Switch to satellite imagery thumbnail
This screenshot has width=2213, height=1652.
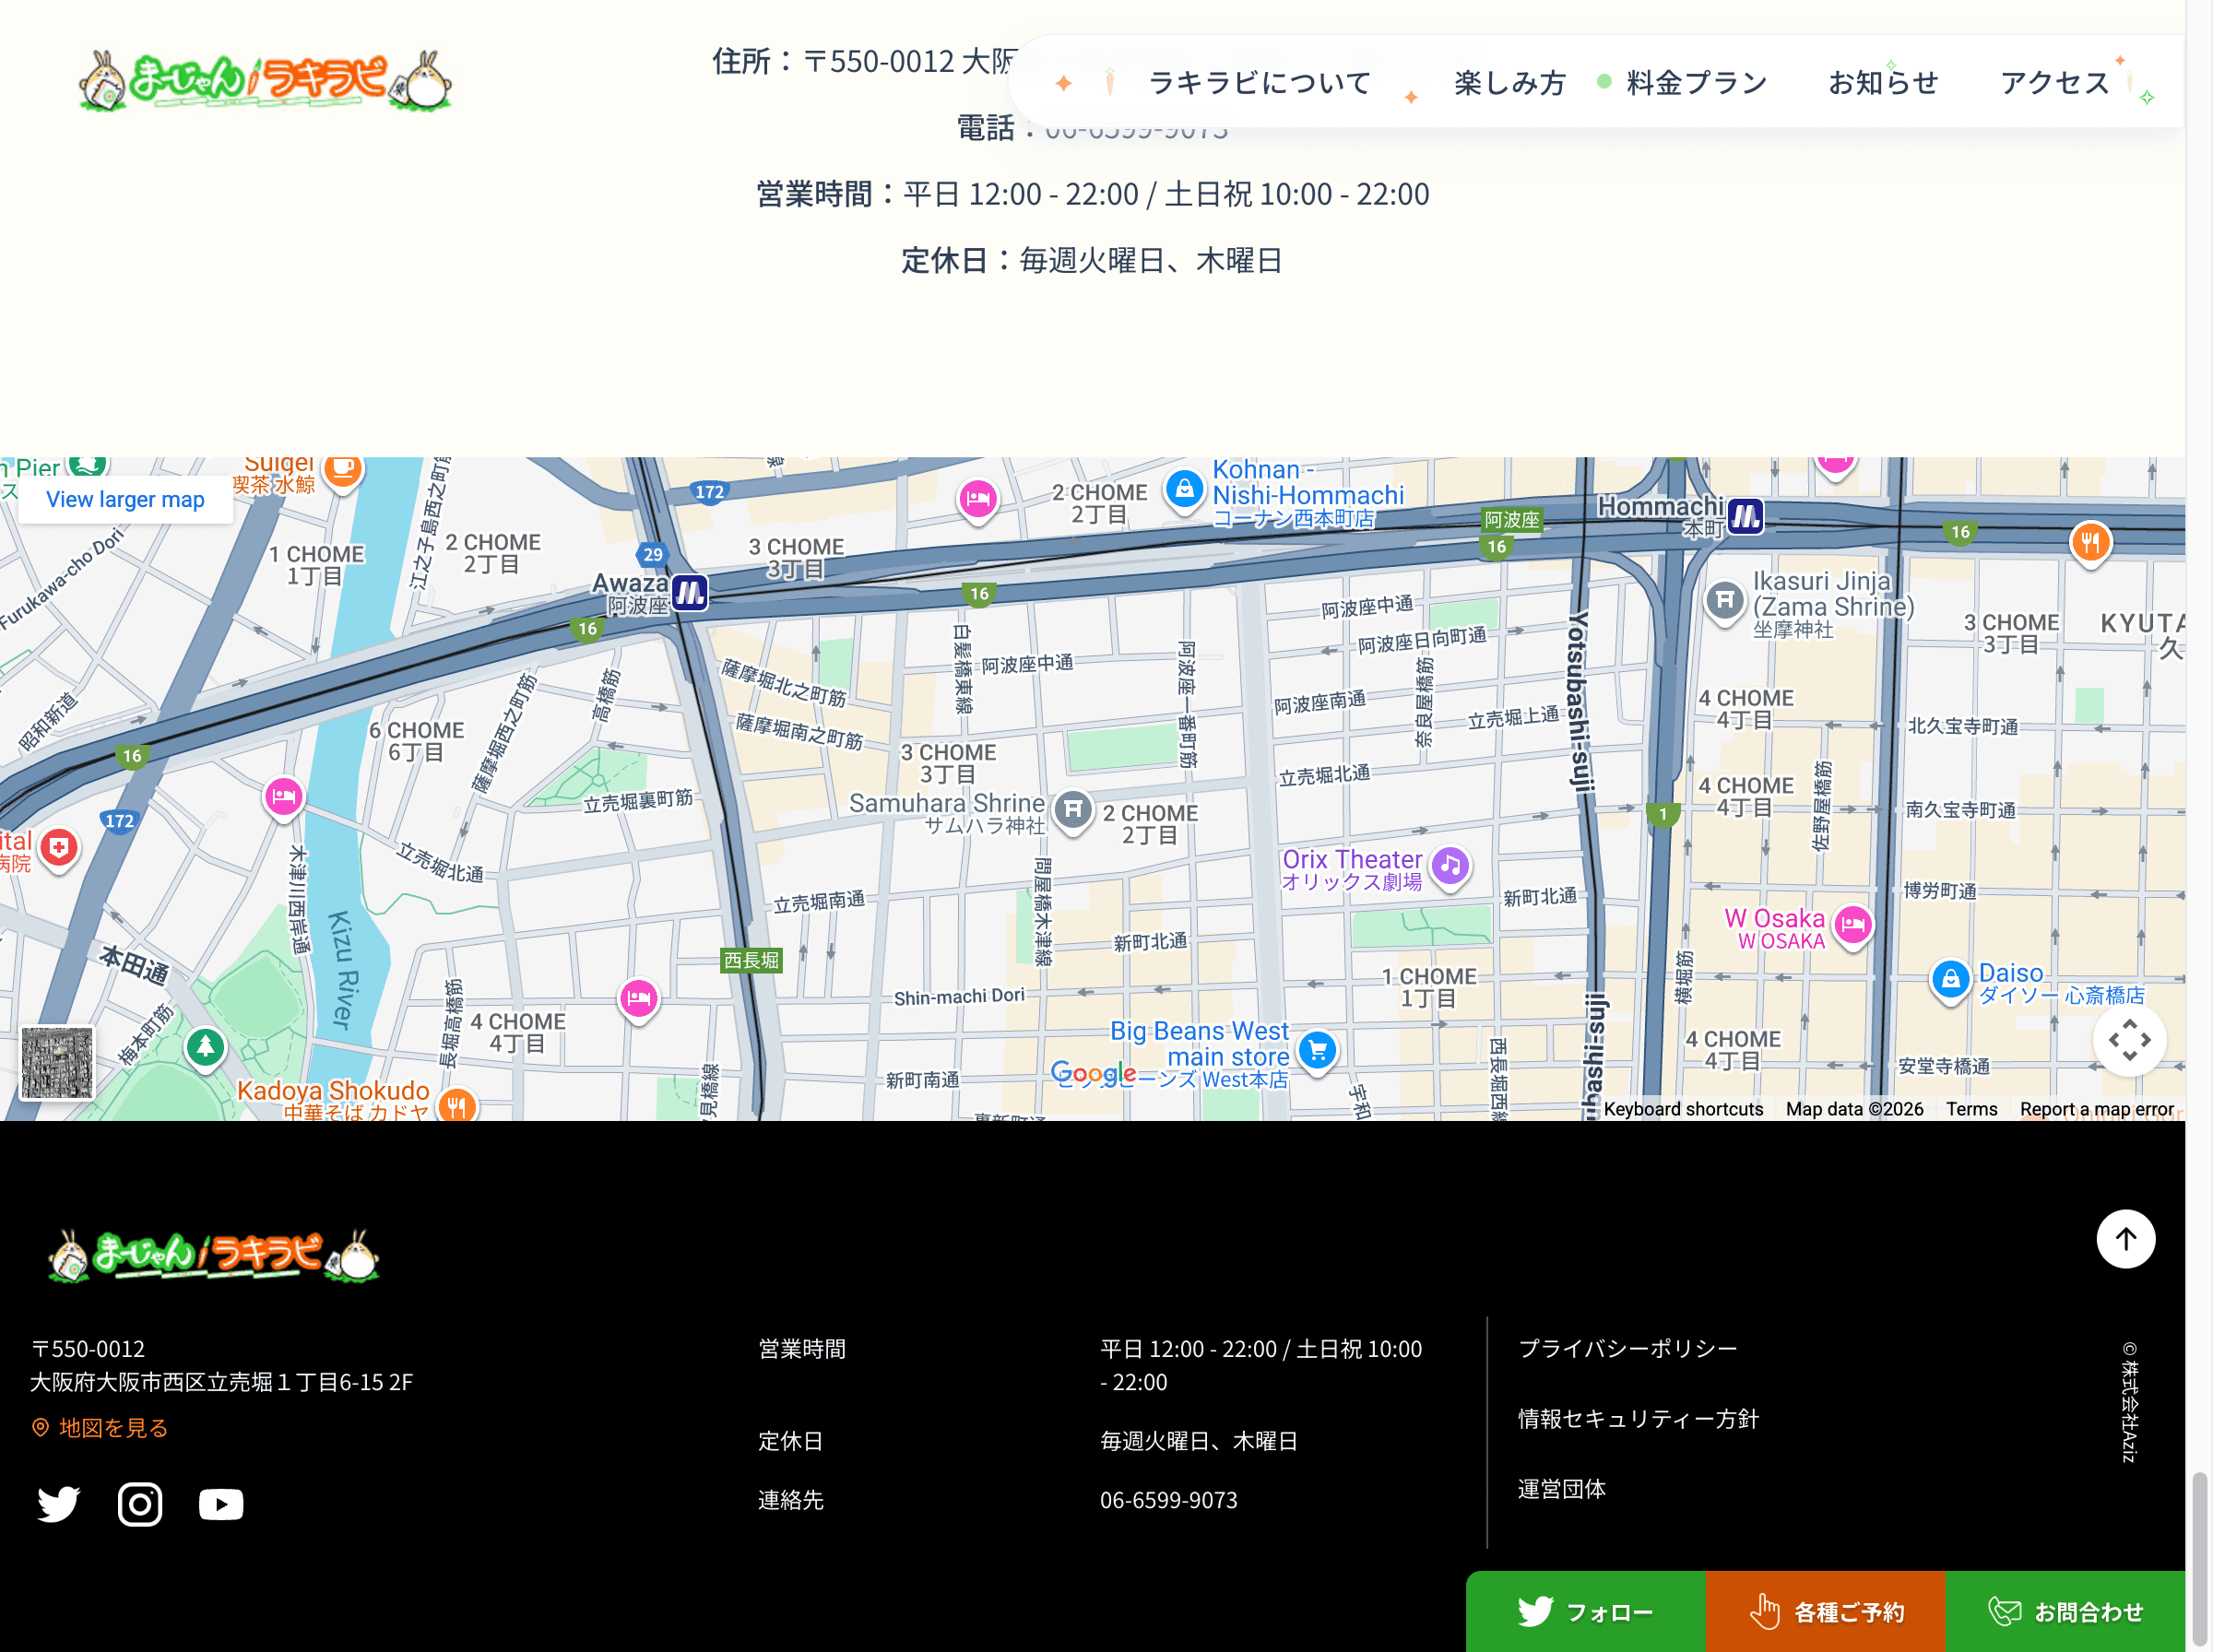coord(57,1062)
